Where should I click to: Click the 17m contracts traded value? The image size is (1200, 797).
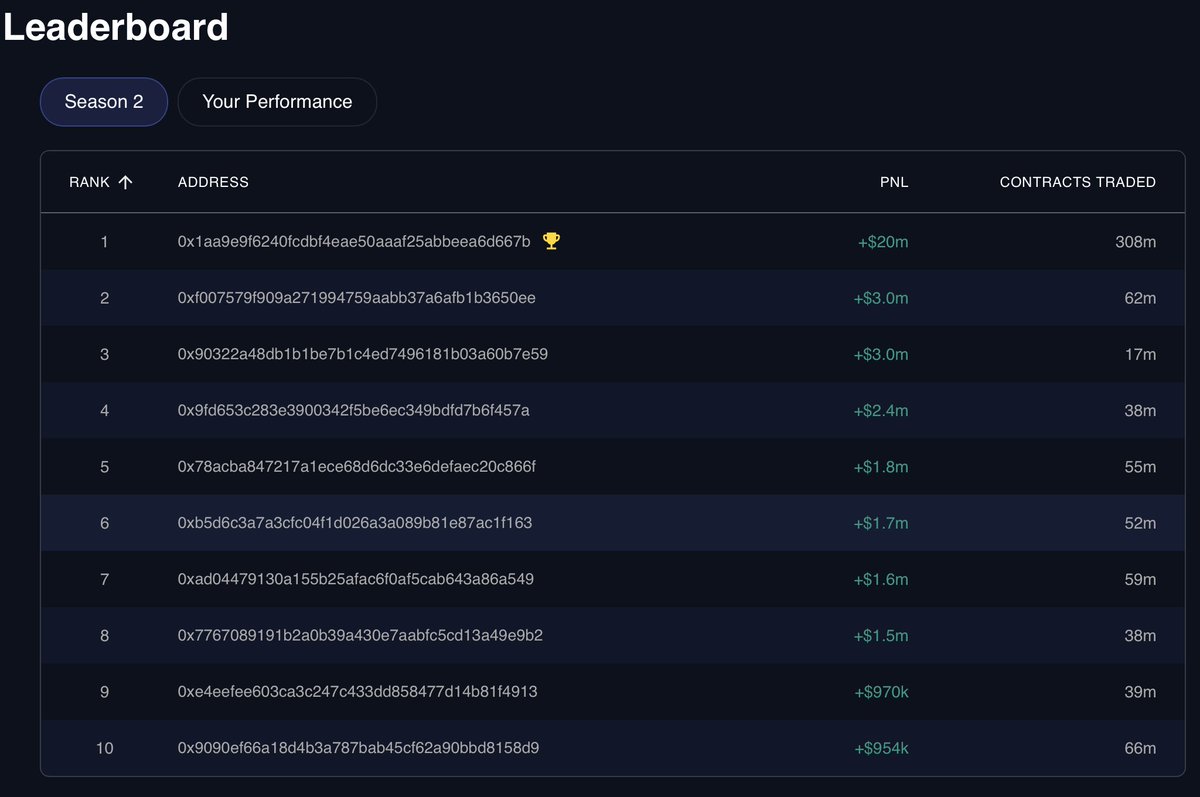pos(1140,354)
